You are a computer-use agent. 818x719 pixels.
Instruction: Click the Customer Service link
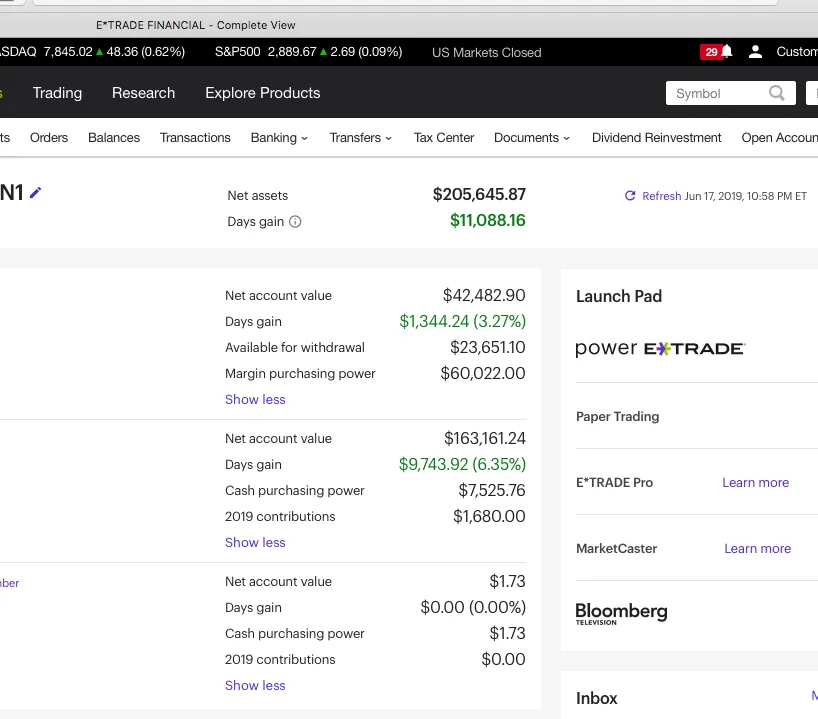point(797,52)
